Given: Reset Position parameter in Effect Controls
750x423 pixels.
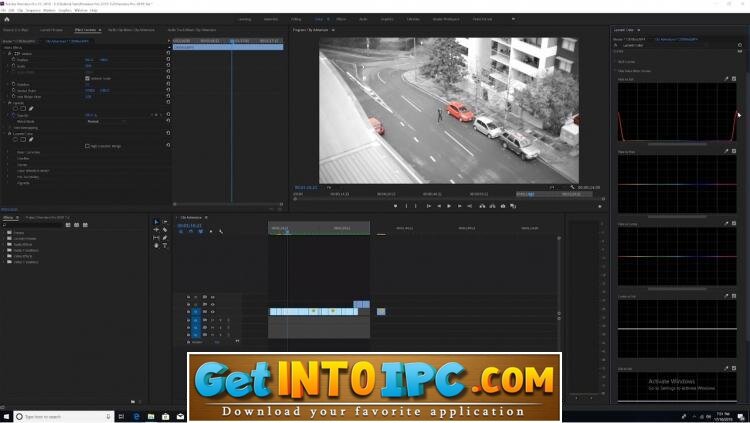Looking at the screenshot, I should [168, 60].
